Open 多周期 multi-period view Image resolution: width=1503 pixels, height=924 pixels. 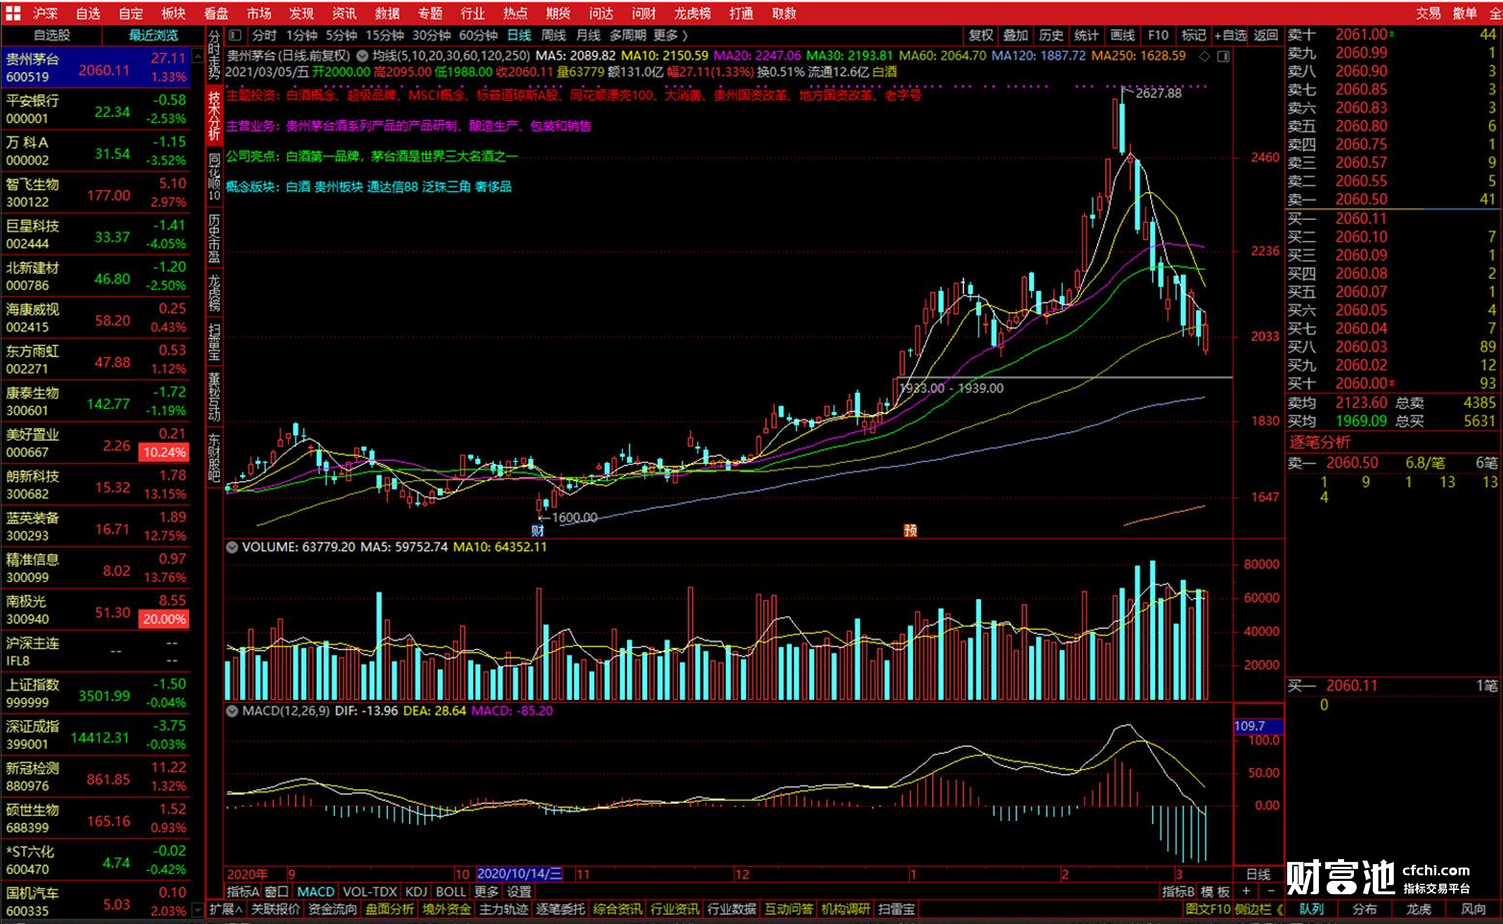click(628, 36)
